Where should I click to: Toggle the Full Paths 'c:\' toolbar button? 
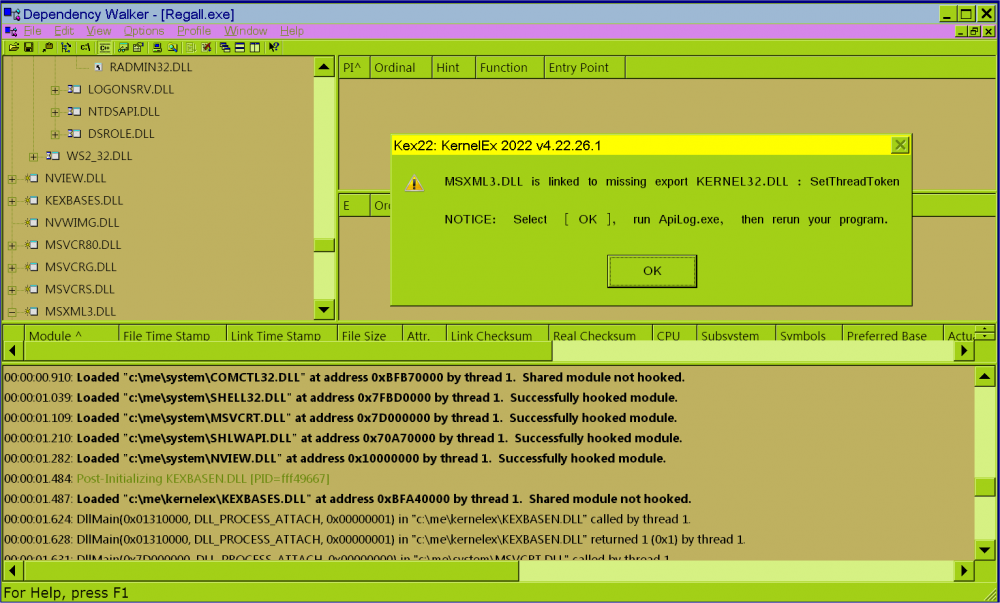tap(86, 47)
